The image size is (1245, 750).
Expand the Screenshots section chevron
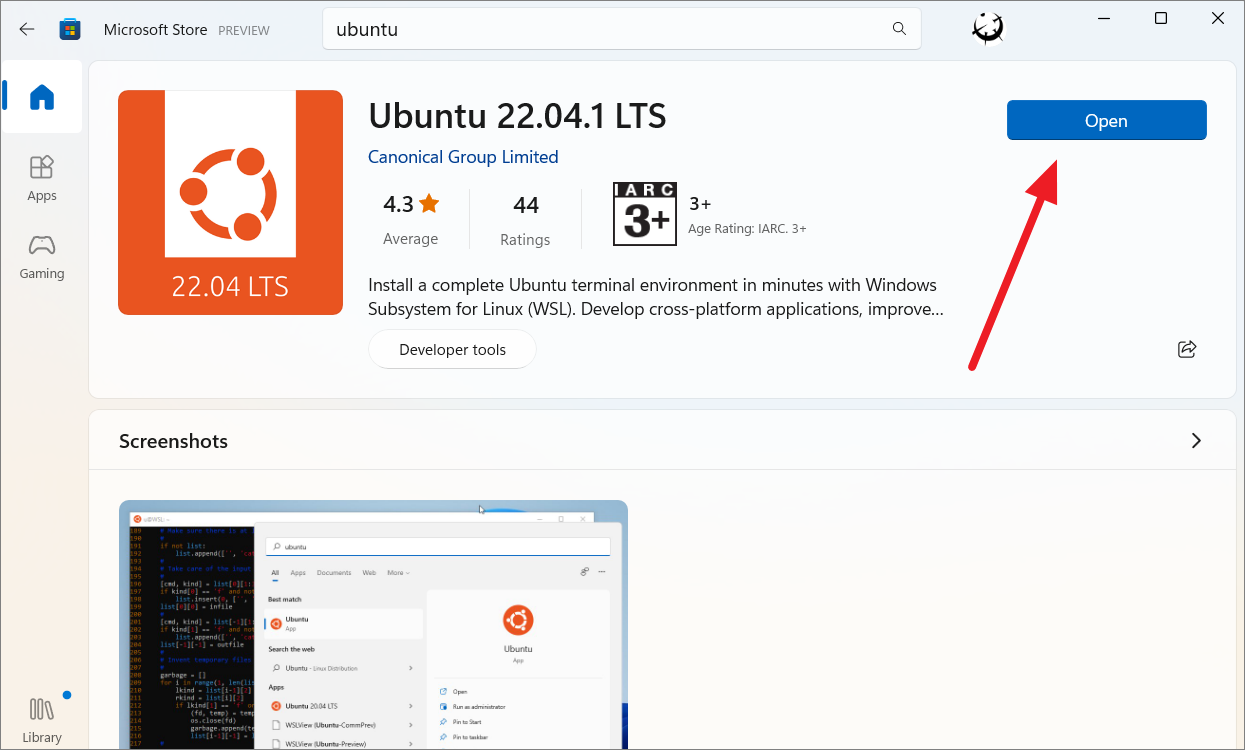(x=1196, y=440)
